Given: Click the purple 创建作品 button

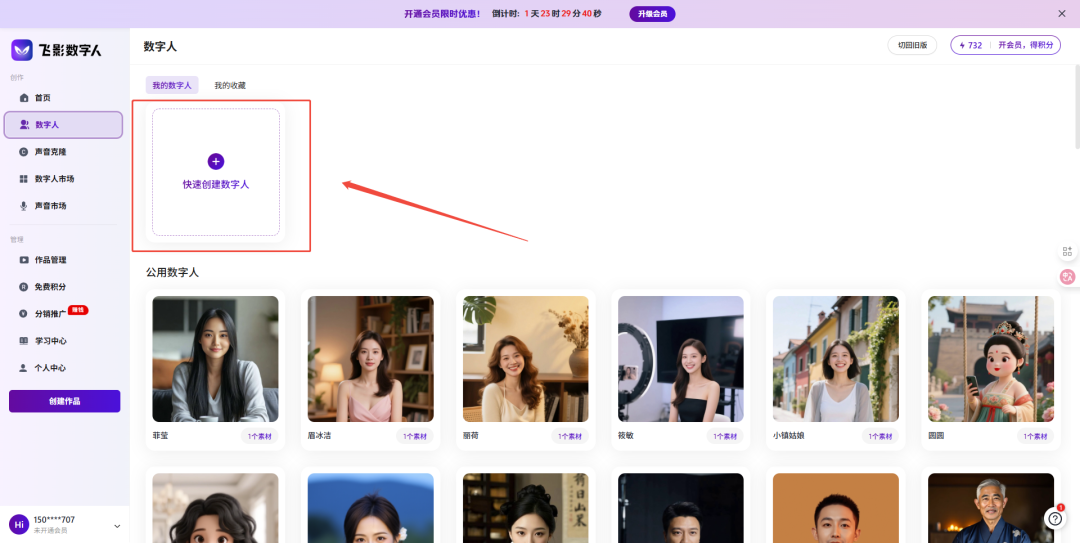Looking at the screenshot, I should [x=65, y=401].
